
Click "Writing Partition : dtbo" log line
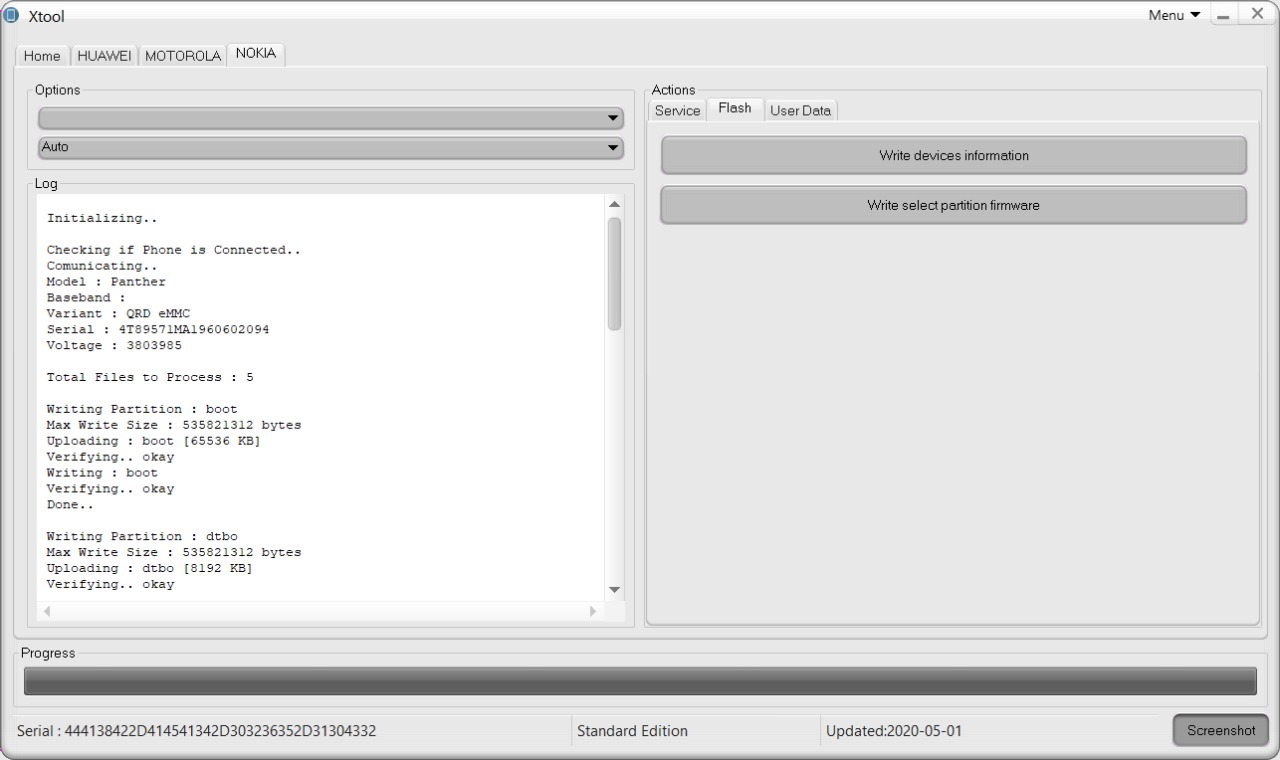coord(142,537)
